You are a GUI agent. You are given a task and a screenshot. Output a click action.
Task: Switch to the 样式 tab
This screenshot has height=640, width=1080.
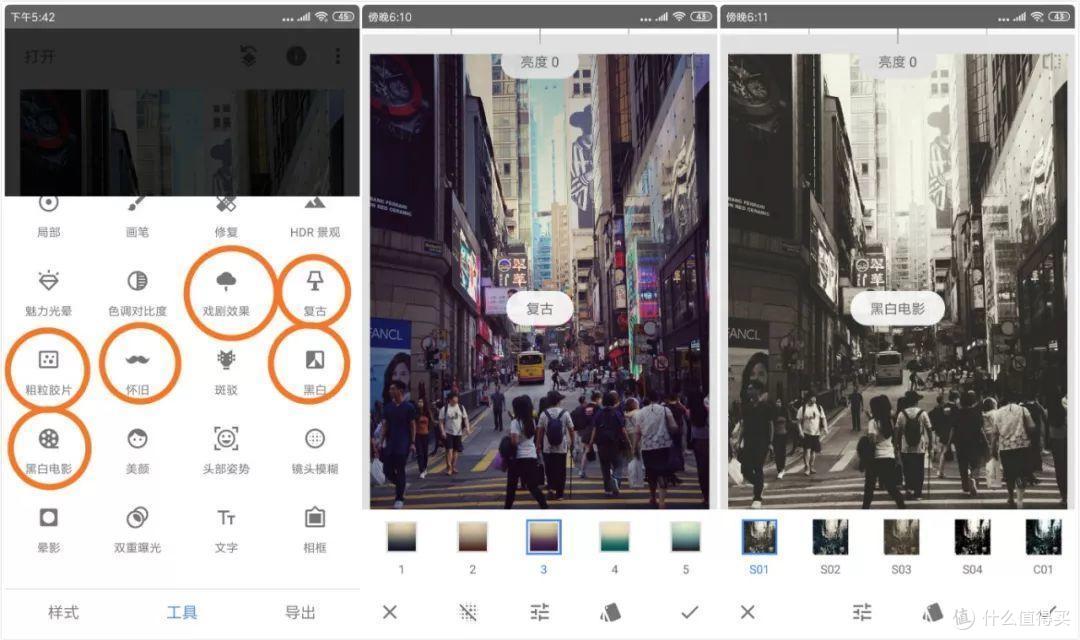(64, 612)
